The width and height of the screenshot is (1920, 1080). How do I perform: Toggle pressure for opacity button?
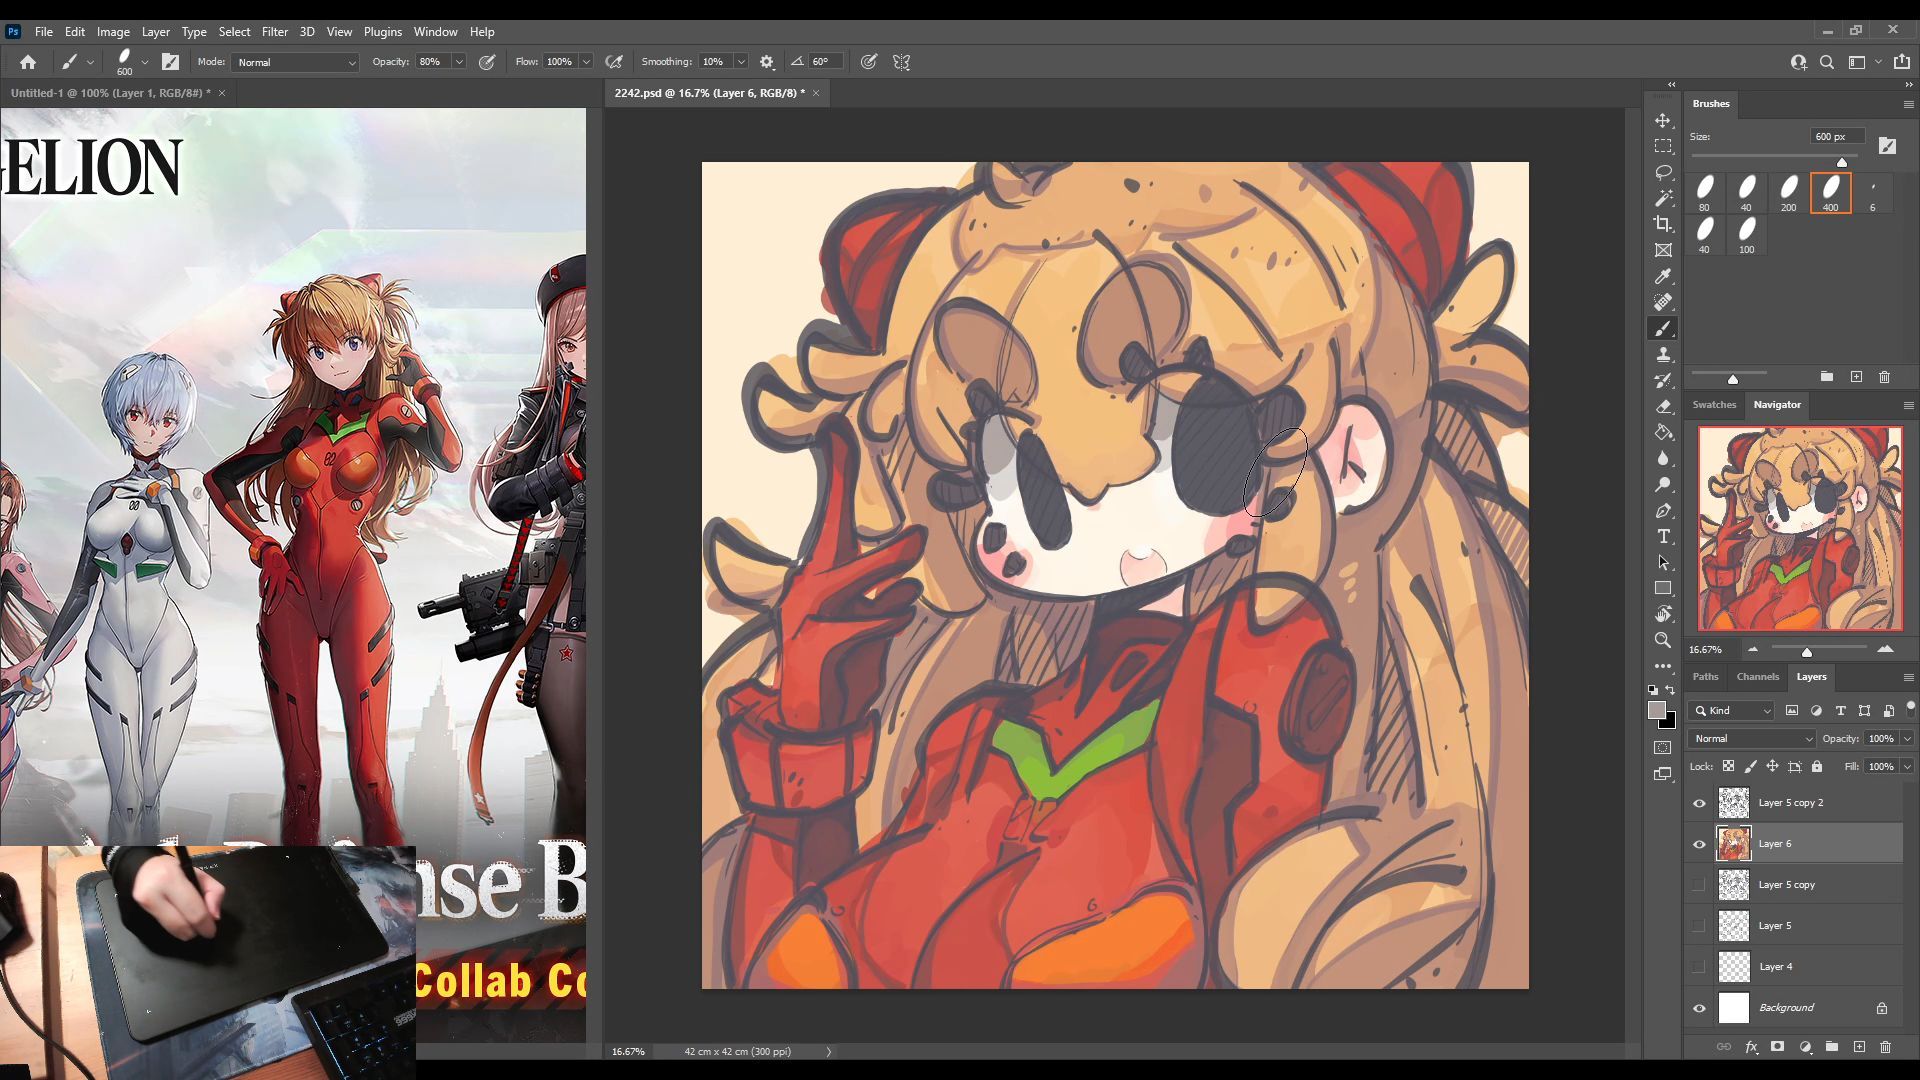(487, 62)
